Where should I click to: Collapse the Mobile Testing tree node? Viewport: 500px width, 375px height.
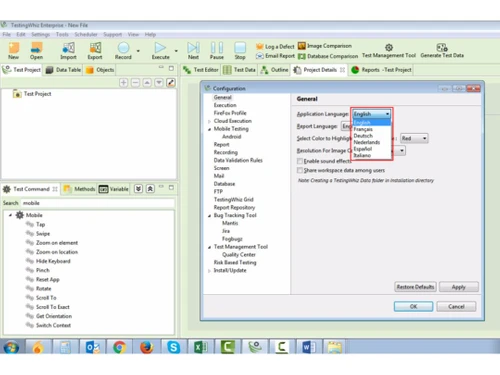tap(209, 129)
